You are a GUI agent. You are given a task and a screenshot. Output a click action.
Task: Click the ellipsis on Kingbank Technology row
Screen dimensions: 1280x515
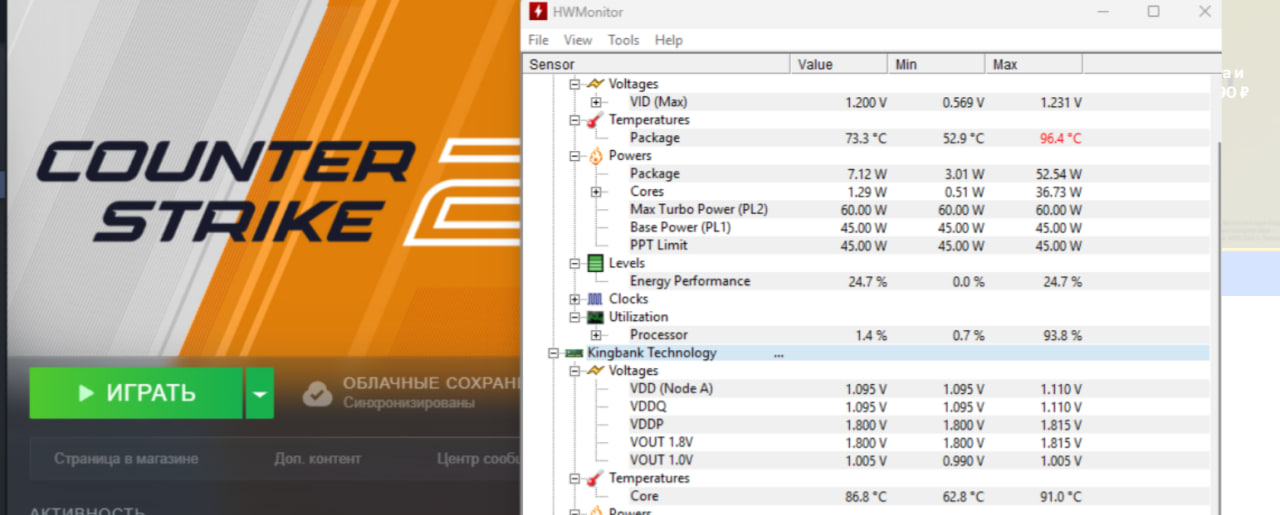point(779,354)
